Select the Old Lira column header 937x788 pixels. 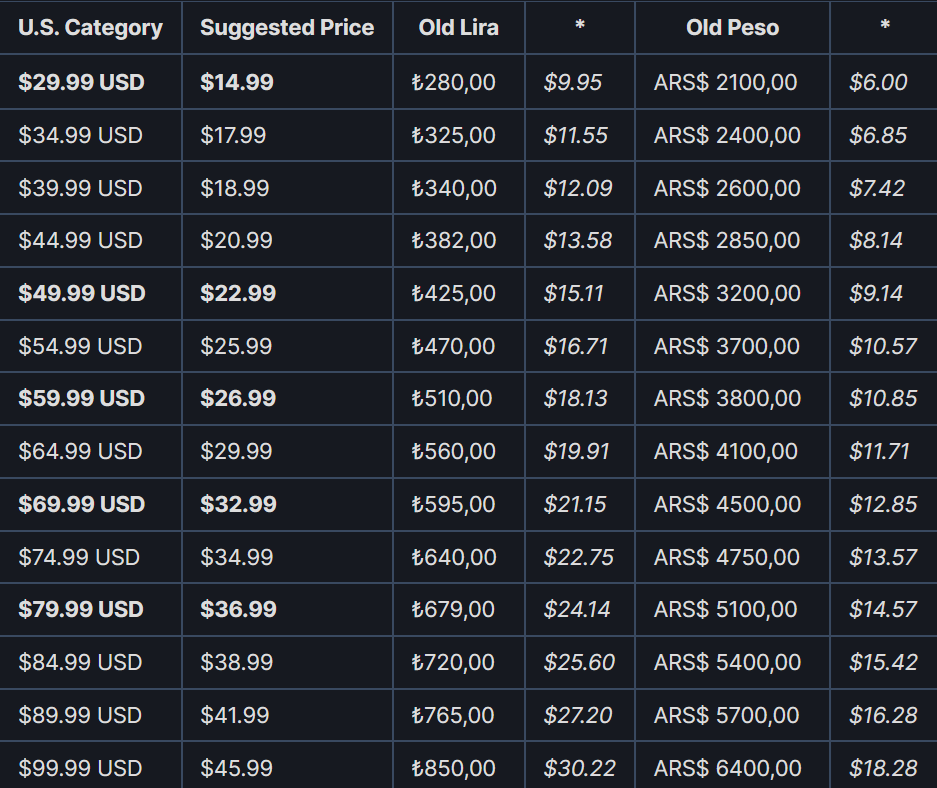point(458,28)
